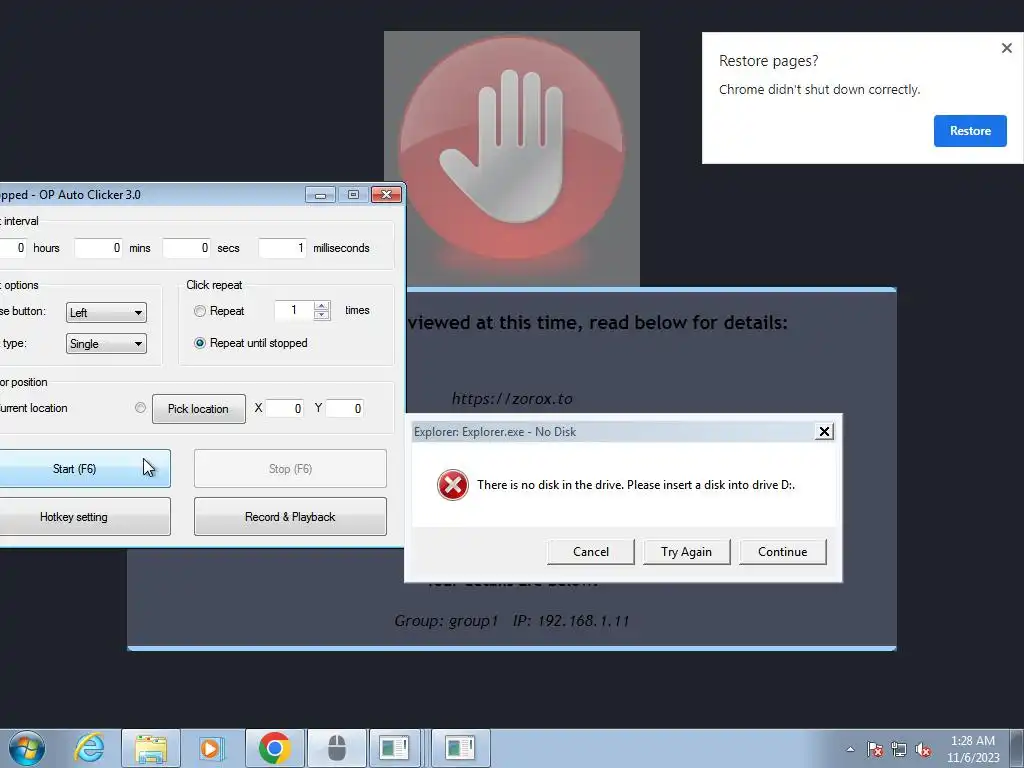This screenshot has width=1024, height=768.
Task: Open Windows Explorer folder taskbar icon
Action: tap(151, 748)
